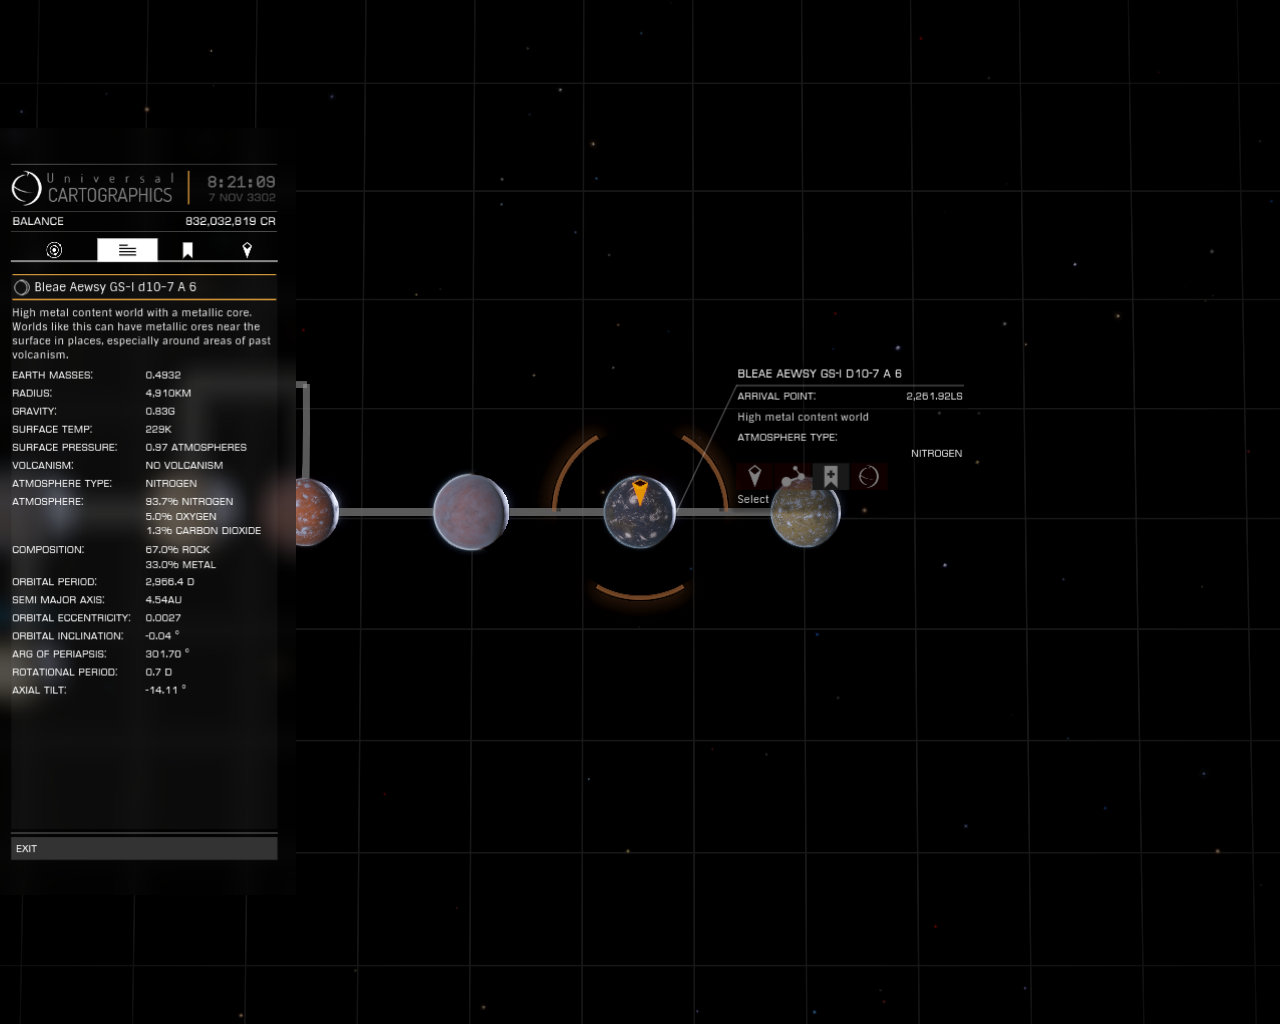Screen dimensions: 1280x1024
Task: Click the '93.7% NITROGEN' atmosphere entry
Action: pos(189,502)
